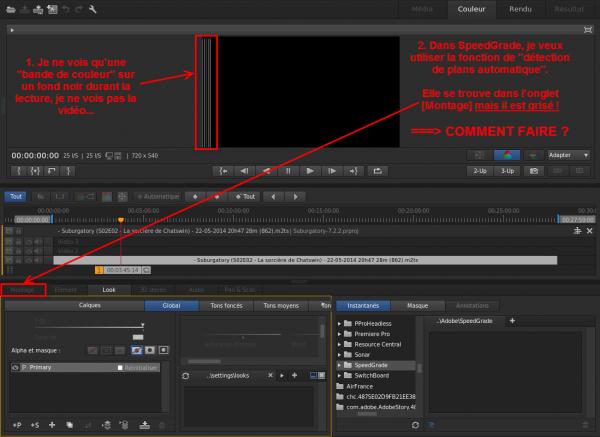
Task: Switch to the Rendu tab
Action: 519,9
